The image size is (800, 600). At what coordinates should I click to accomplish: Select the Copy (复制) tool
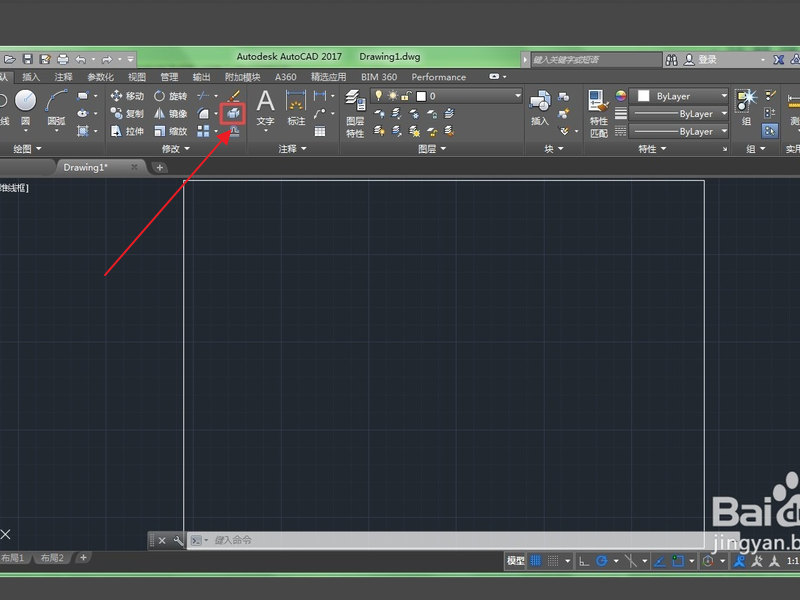click(x=127, y=113)
